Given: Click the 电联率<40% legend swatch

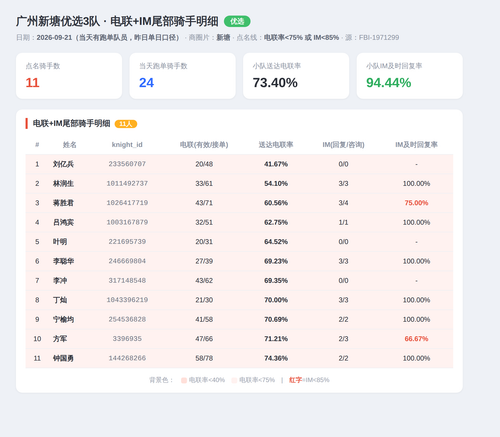Looking at the screenshot, I should click(184, 380).
